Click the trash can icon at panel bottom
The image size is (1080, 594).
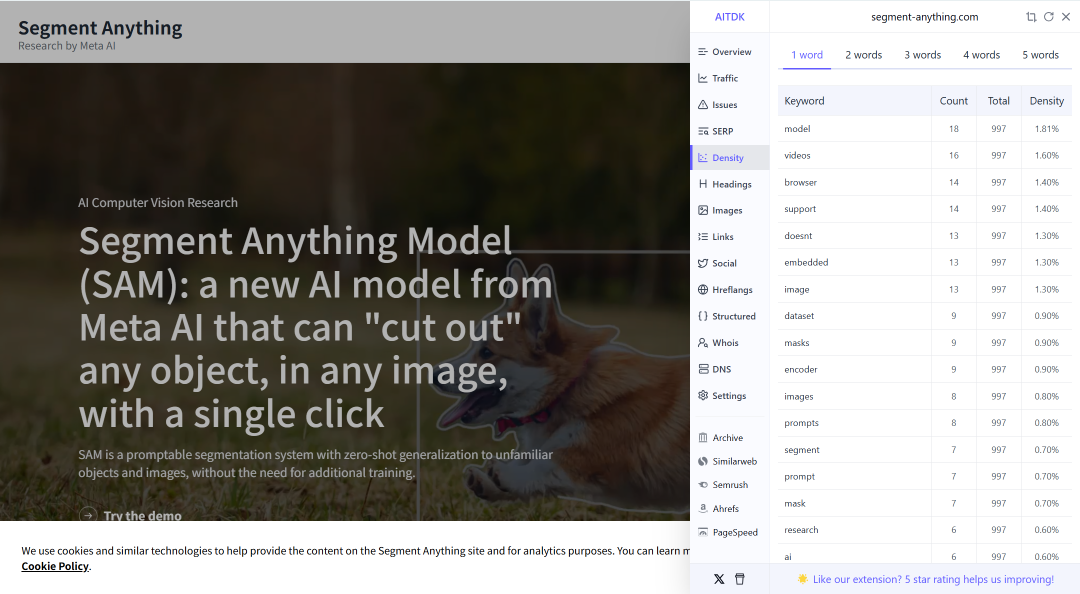pos(740,579)
